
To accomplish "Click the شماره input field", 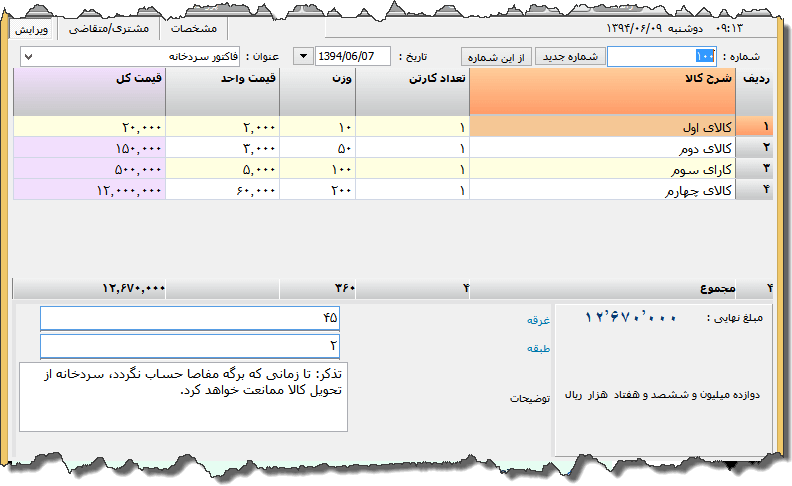I will point(661,56).
